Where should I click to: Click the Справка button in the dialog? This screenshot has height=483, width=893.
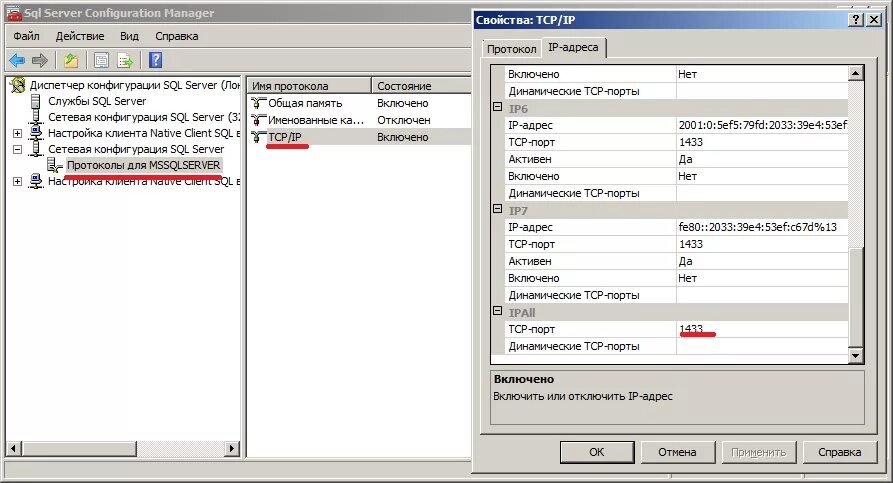[x=839, y=452]
